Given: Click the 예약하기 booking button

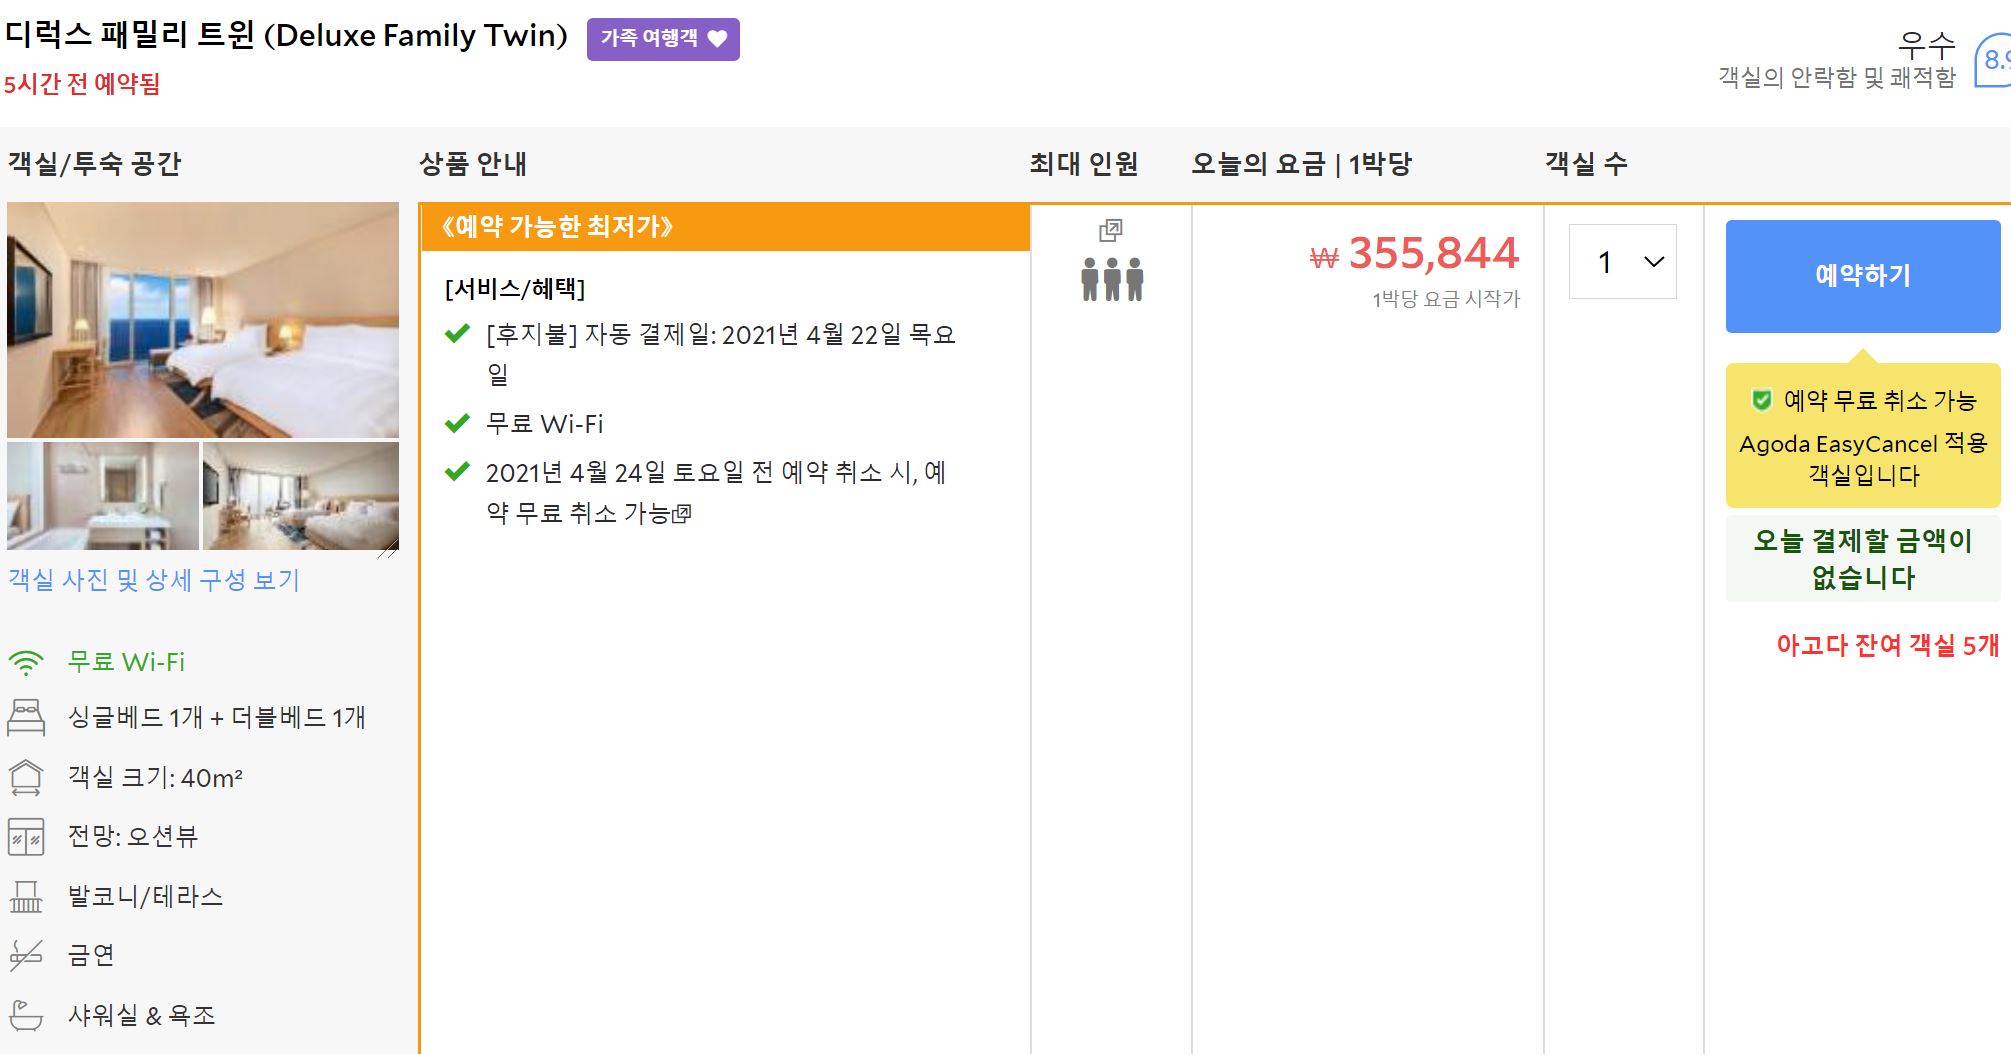Looking at the screenshot, I should [x=1863, y=276].
